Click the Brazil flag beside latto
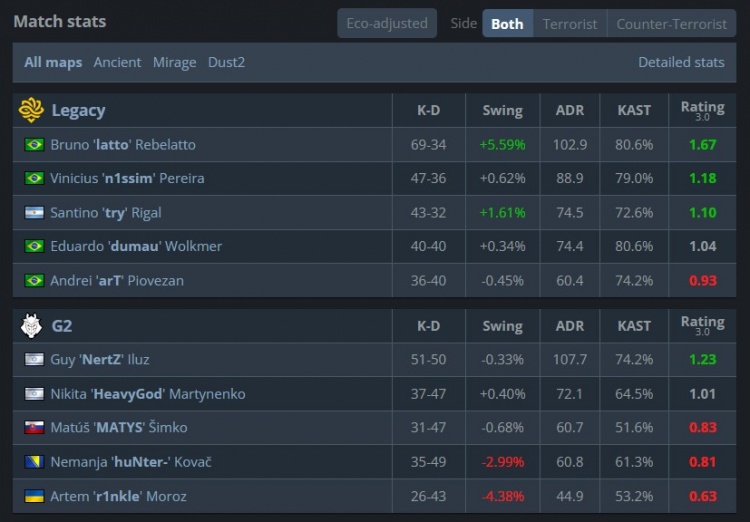This screenshot has width=750, height=522. point(34,144)
